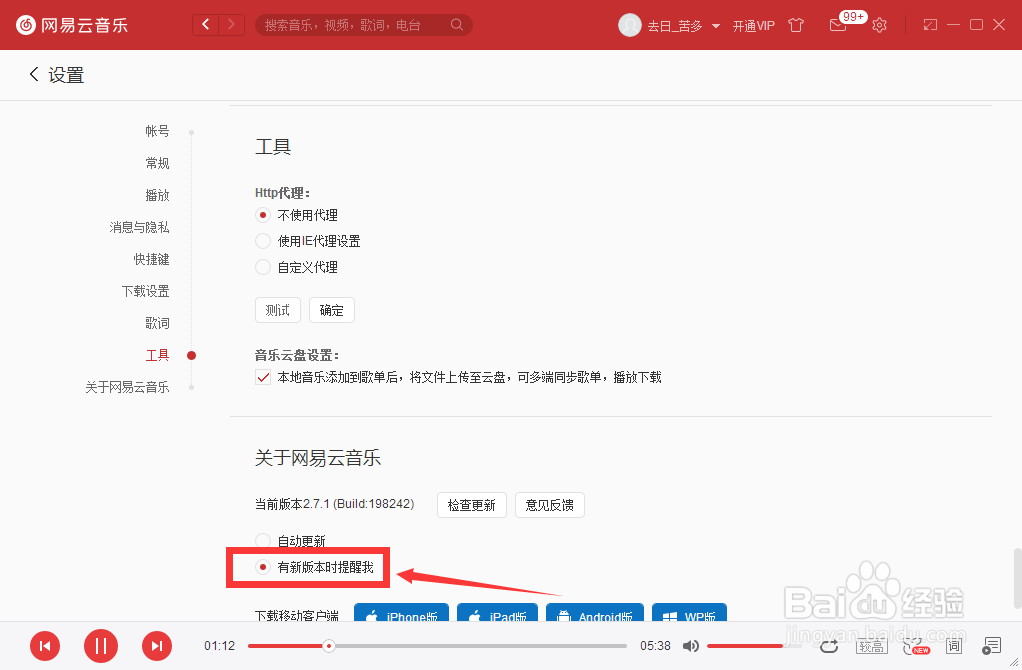Jump to 歌词 settings section

(157, 323)
